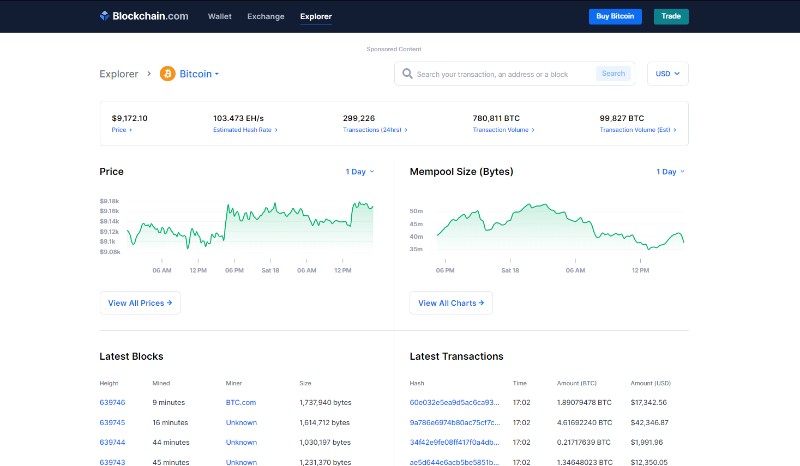The width and height of the screenshot is (800, 466).
Task: Open transaction hash starting 34f42e9f
Action: 455,442
